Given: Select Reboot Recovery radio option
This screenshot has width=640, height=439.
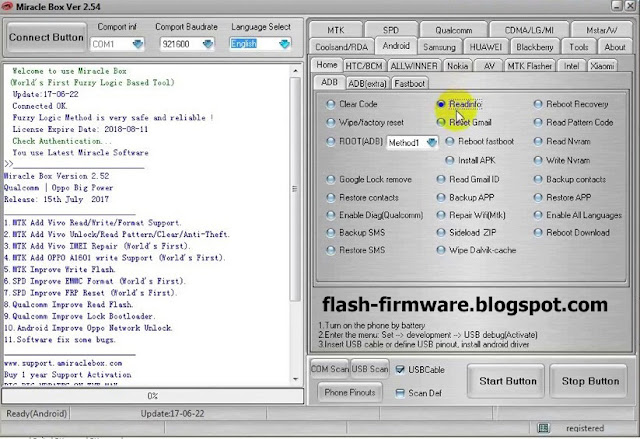Looking at the screenshot, I should pos(571,104).
